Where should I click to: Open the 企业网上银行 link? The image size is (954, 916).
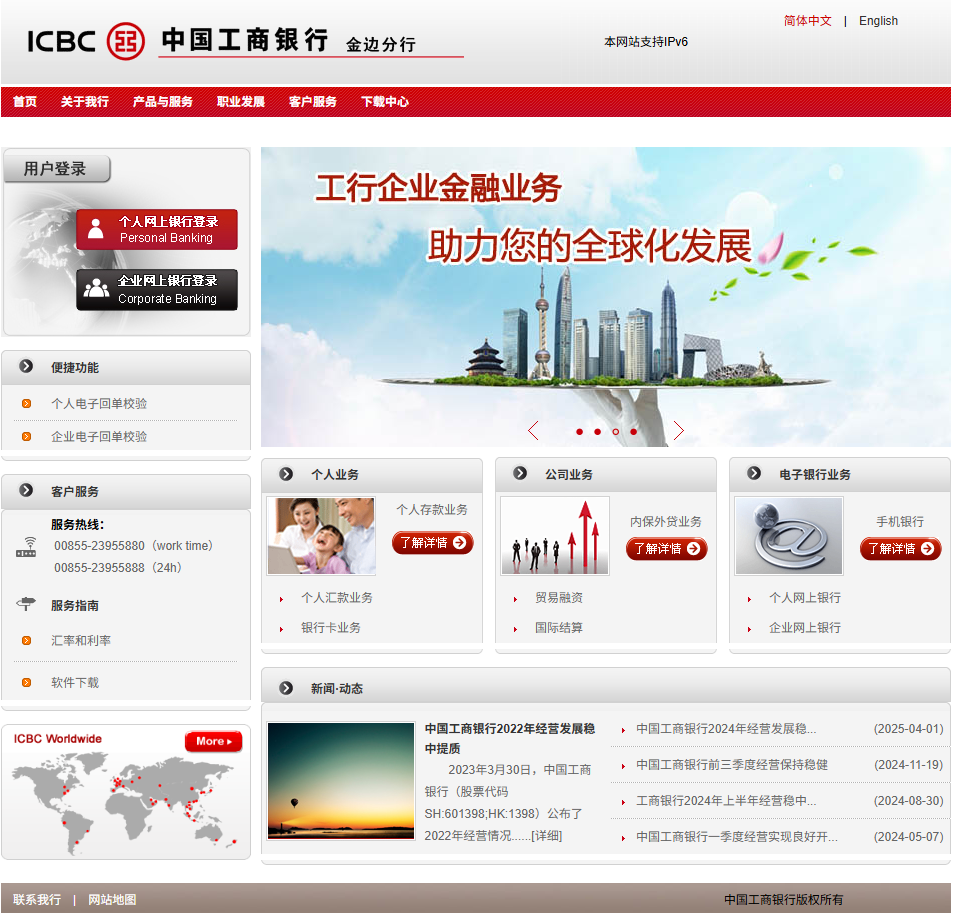[806, 628]
